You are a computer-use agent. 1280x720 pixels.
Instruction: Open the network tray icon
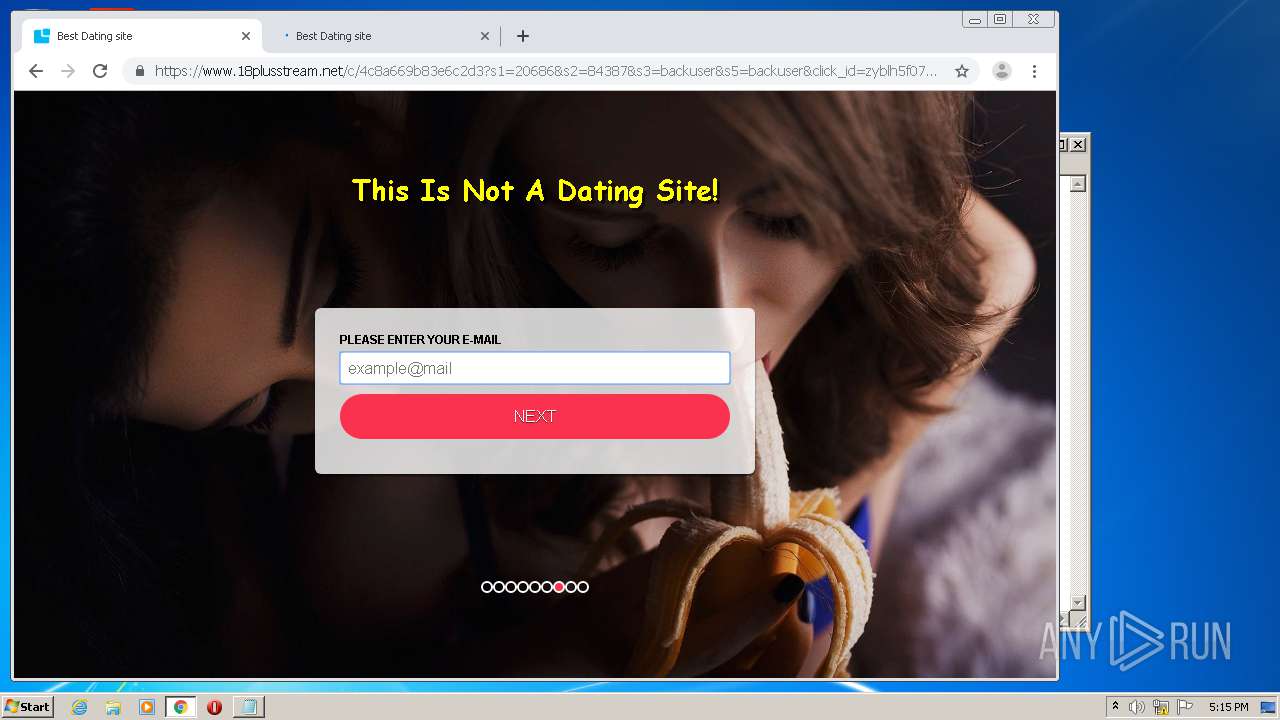coord(1161,707)
